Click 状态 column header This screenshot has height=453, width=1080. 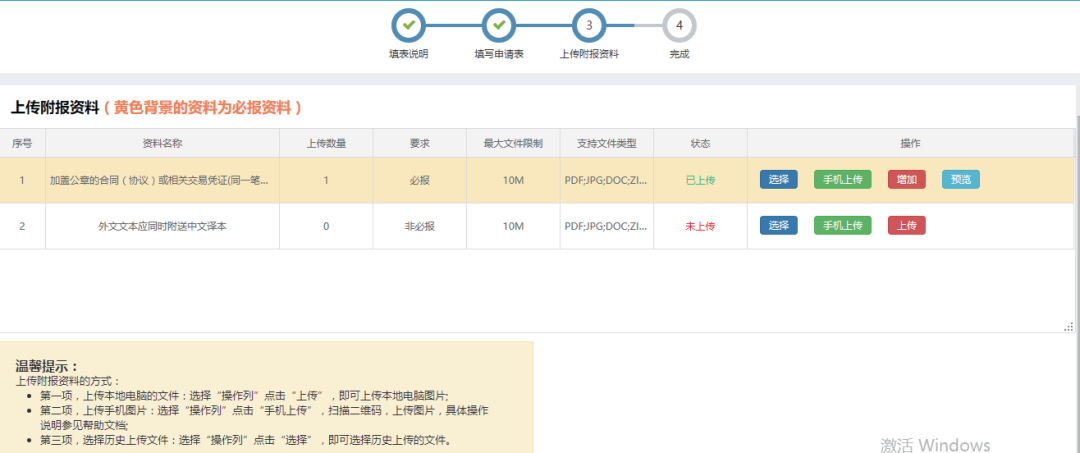tap(700, 143)
